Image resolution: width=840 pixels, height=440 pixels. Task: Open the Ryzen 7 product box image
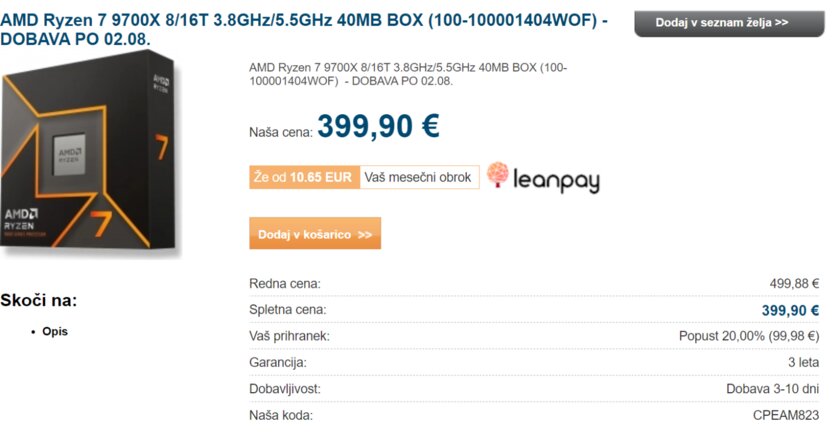click(92, 153)
